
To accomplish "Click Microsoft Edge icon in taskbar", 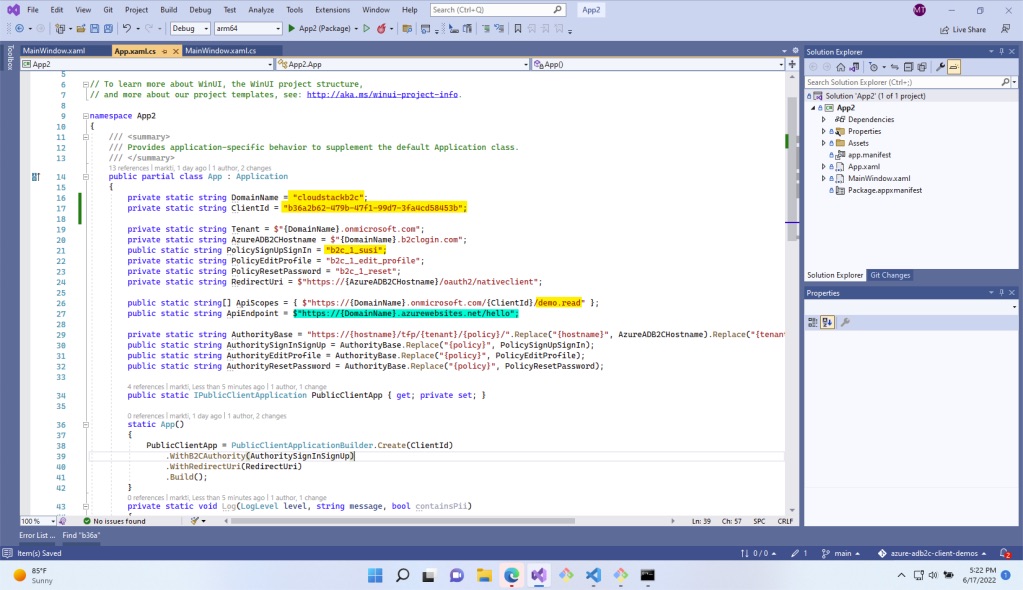I will point(512,575).
